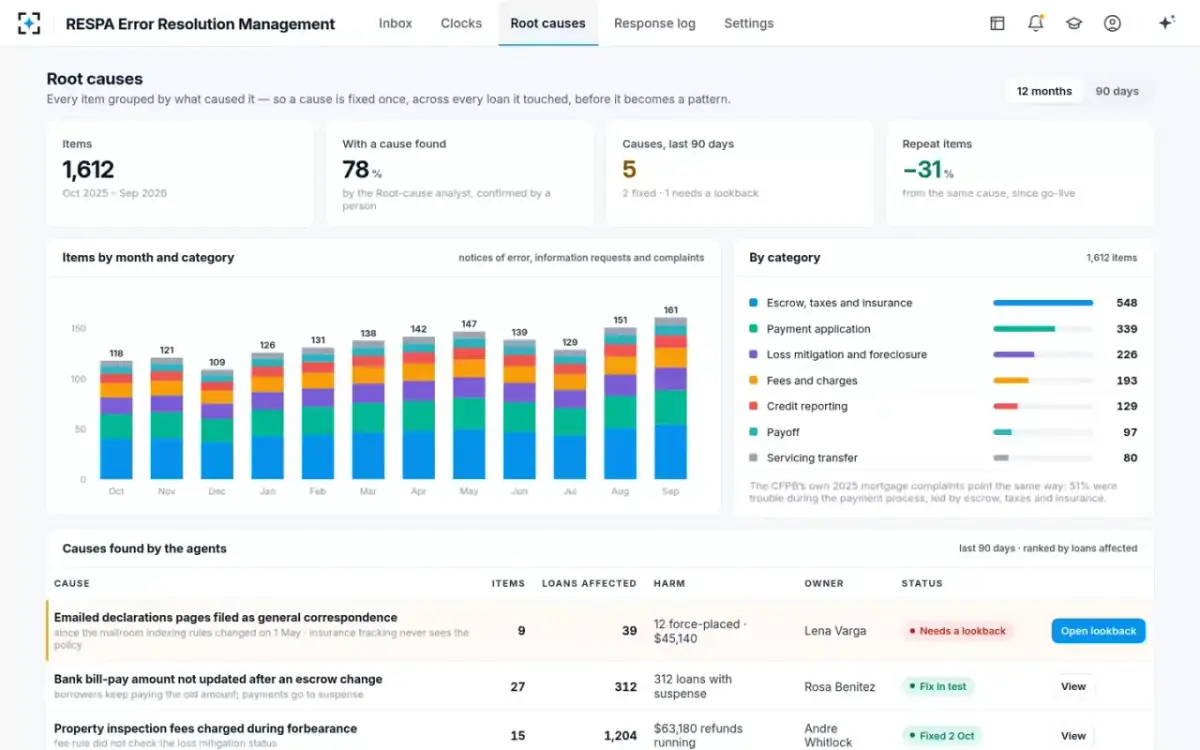
Task: Click the Aug bar in the chart
Action: click(x=620, y=403)
